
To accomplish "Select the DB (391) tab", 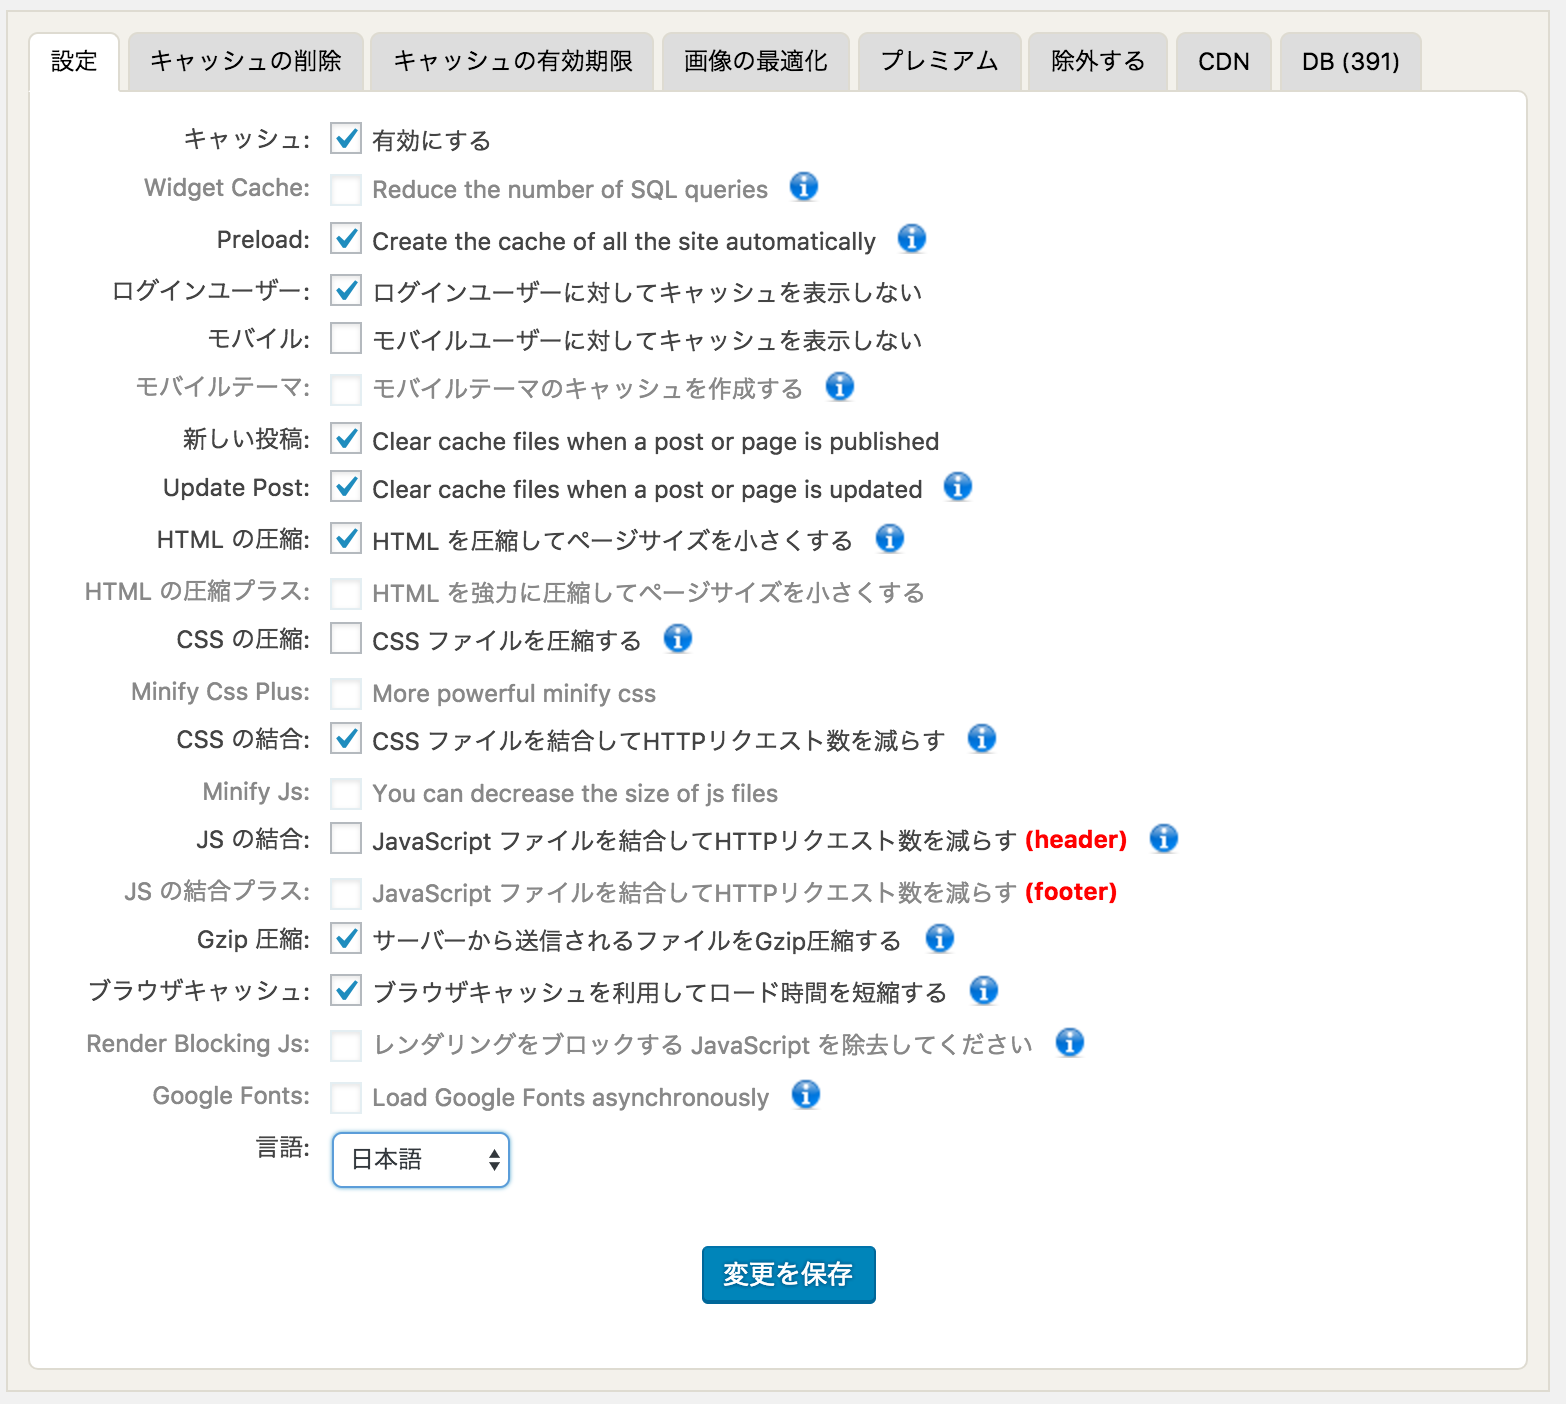I will coord(1348,61).
